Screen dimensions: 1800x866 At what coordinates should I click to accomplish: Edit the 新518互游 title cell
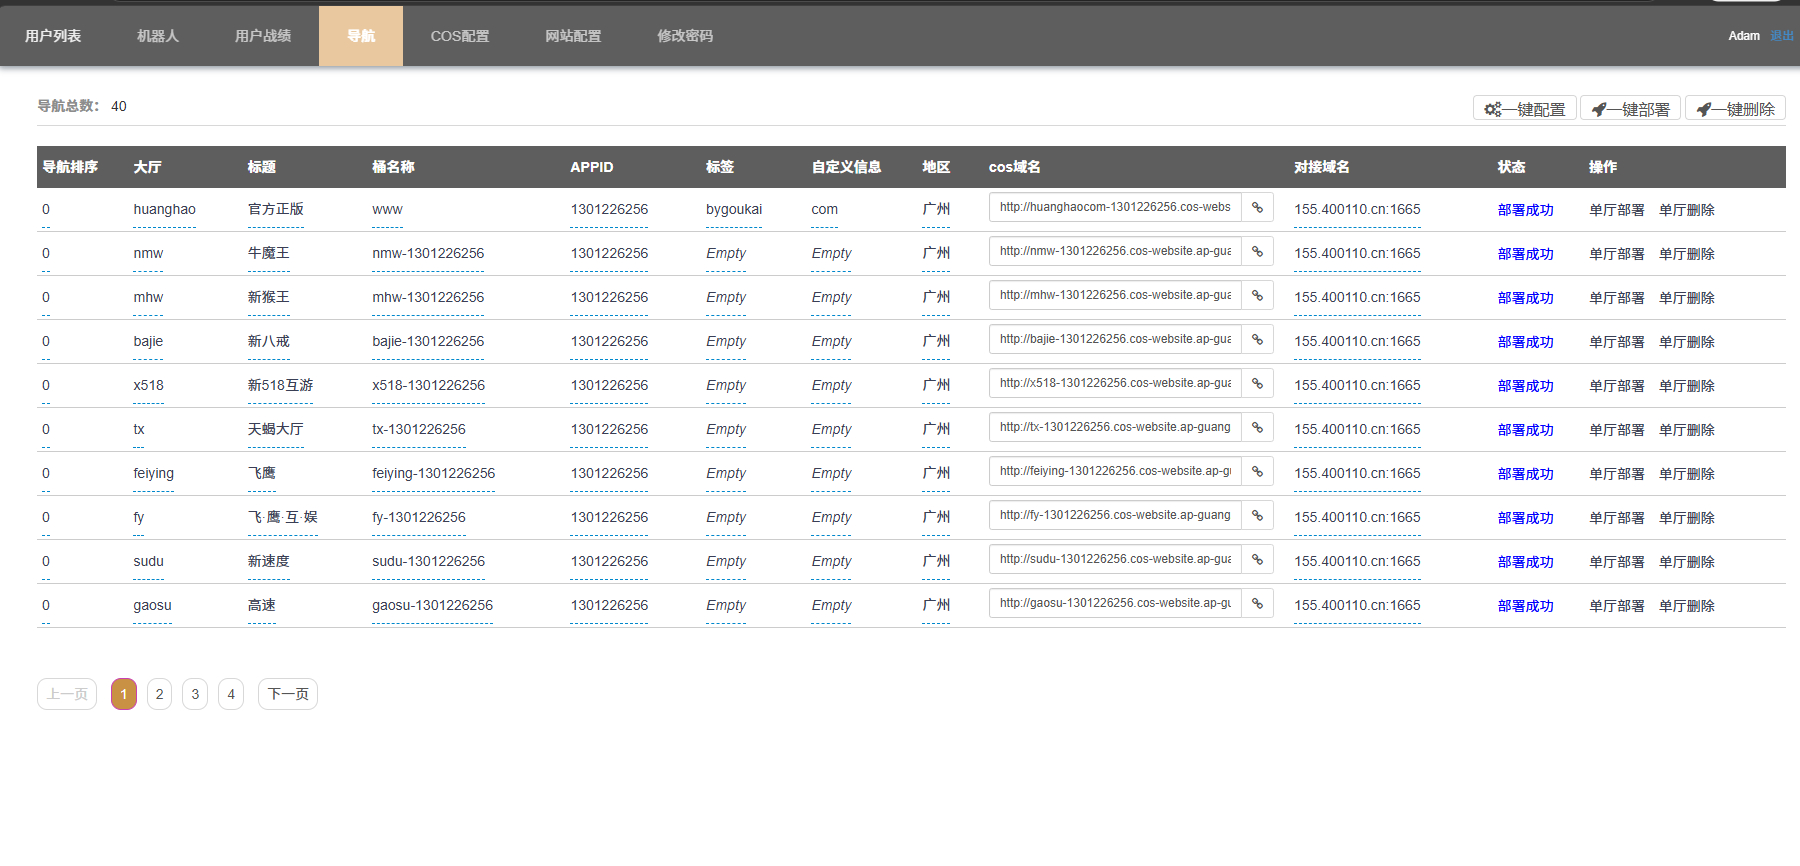280,386
